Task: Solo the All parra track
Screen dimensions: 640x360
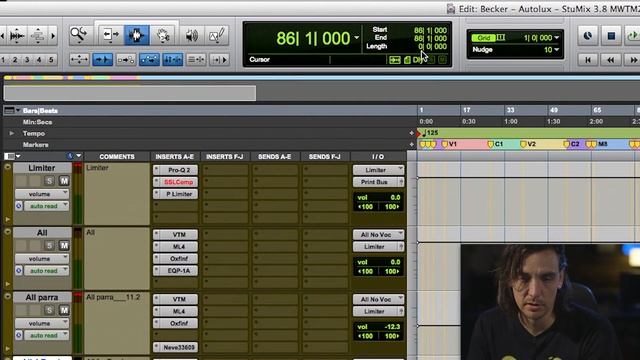Action: coord(49,310)
